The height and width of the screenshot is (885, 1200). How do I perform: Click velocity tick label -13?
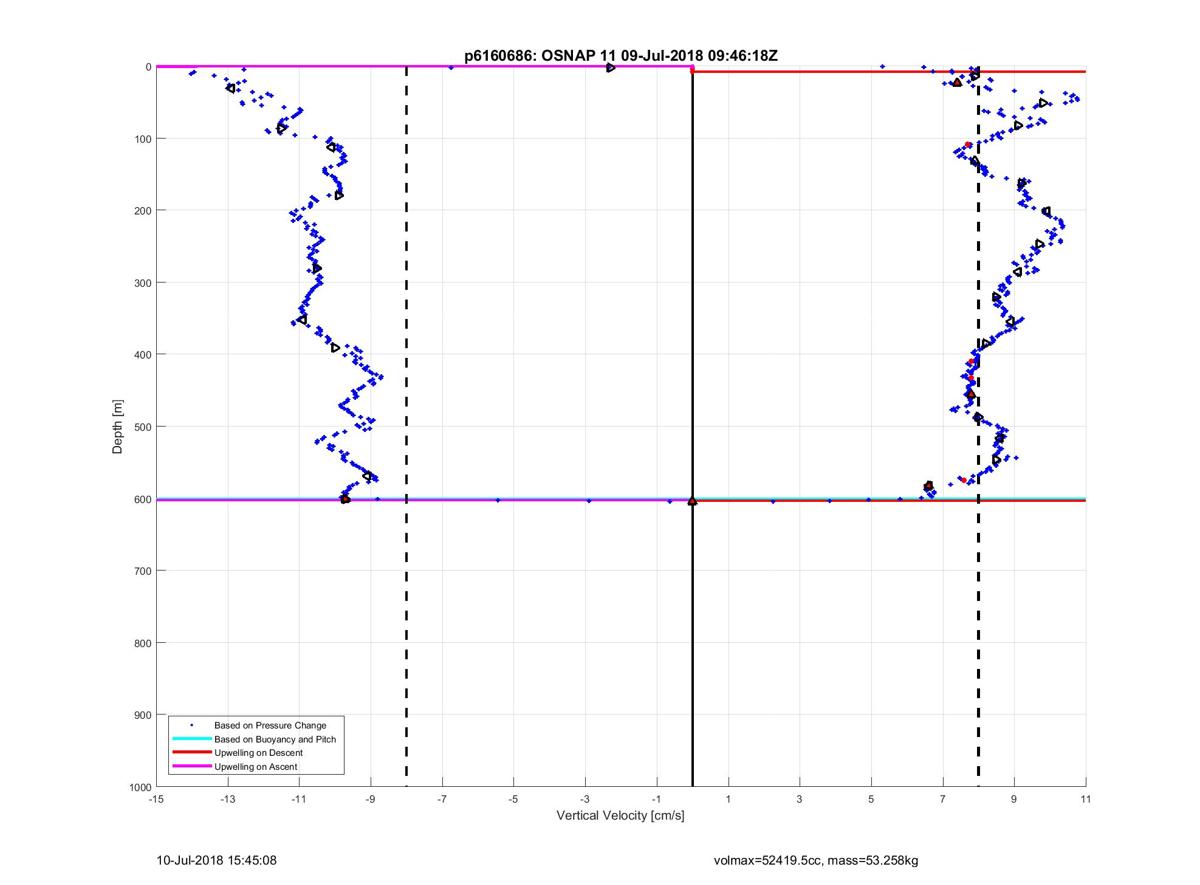click(227, 799)
